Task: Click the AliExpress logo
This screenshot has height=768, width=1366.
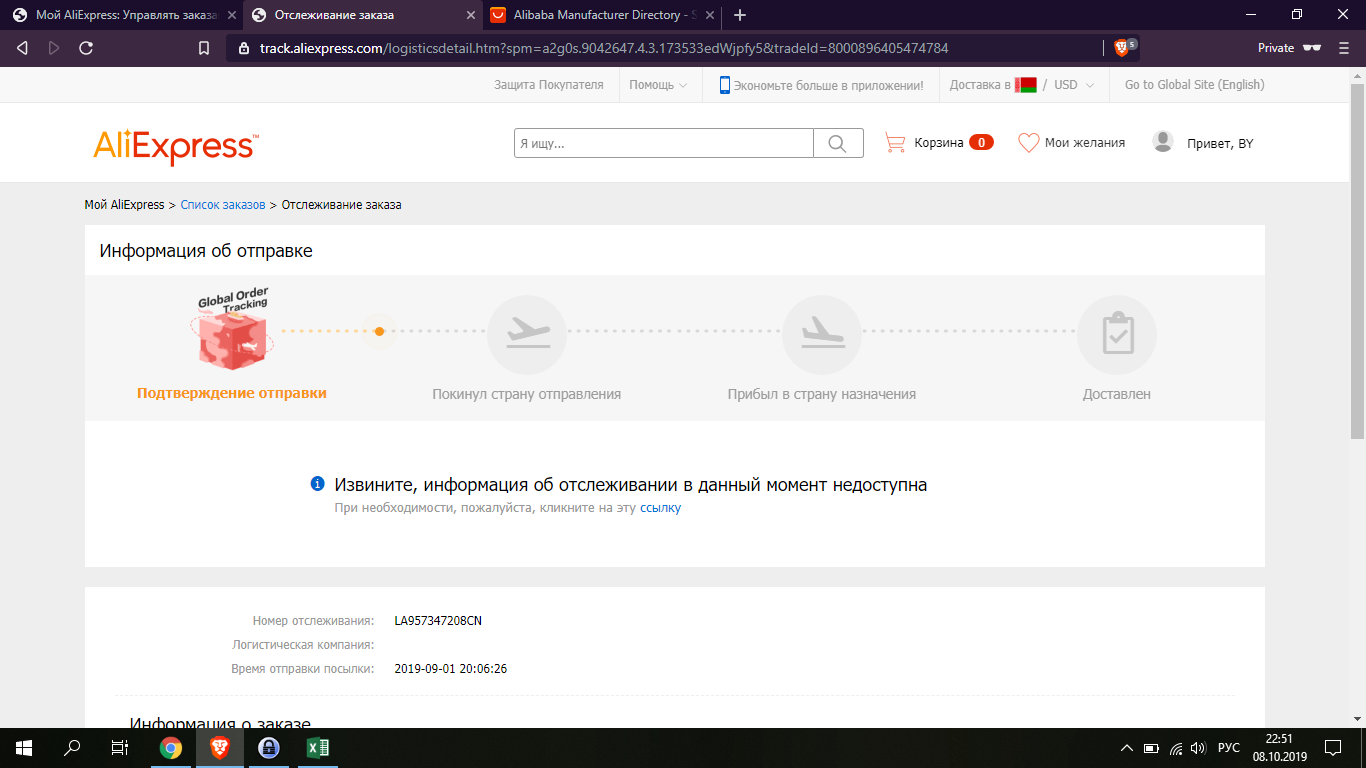Action: point(176,146)
